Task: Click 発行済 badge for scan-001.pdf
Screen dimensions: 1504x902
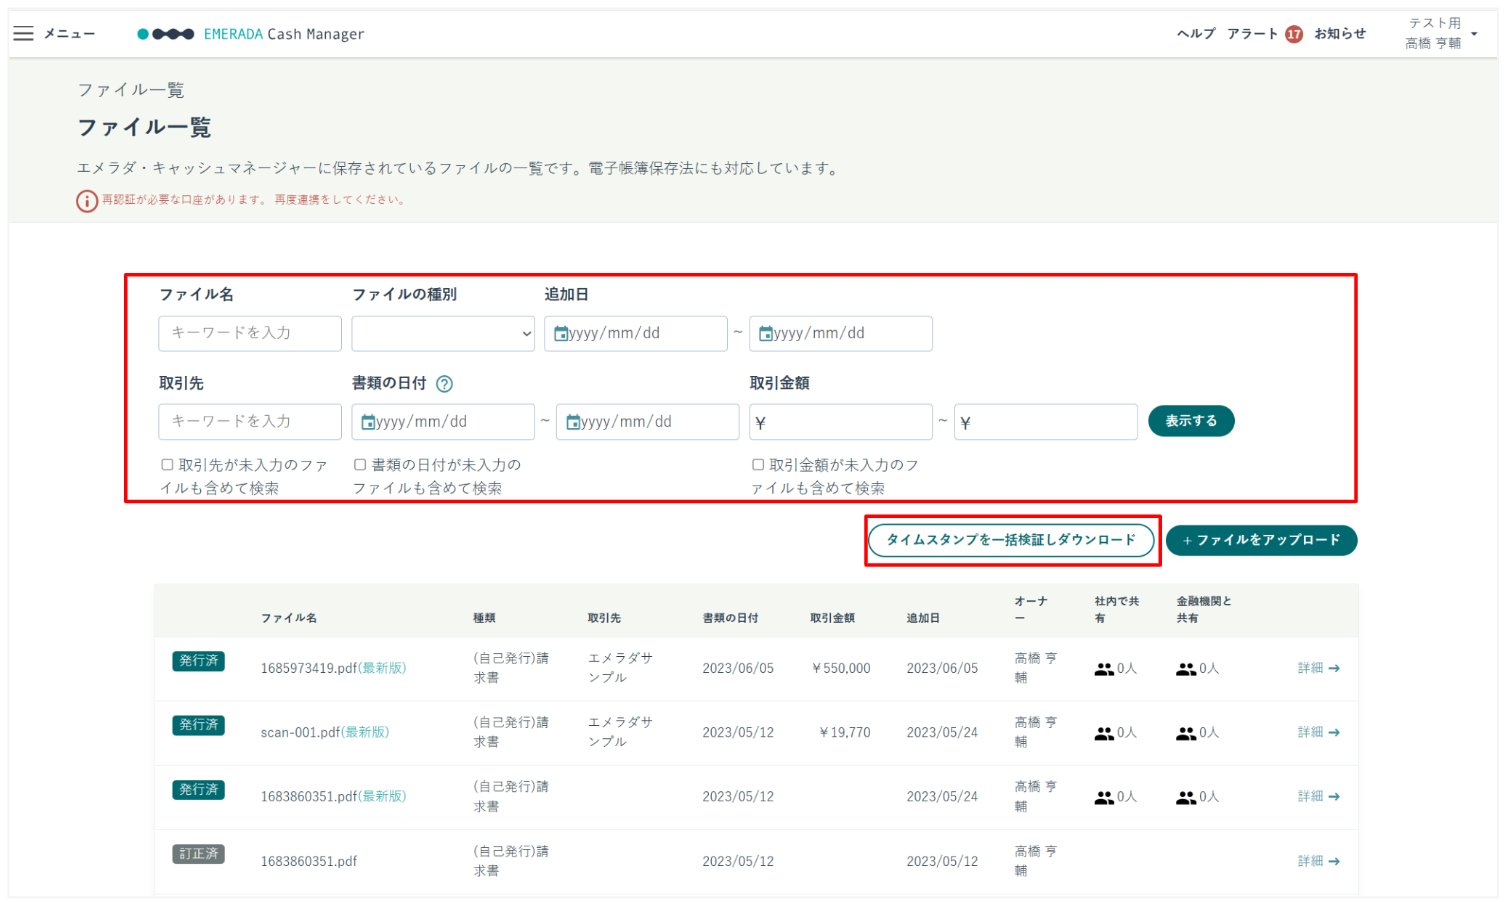Action: 199,725
